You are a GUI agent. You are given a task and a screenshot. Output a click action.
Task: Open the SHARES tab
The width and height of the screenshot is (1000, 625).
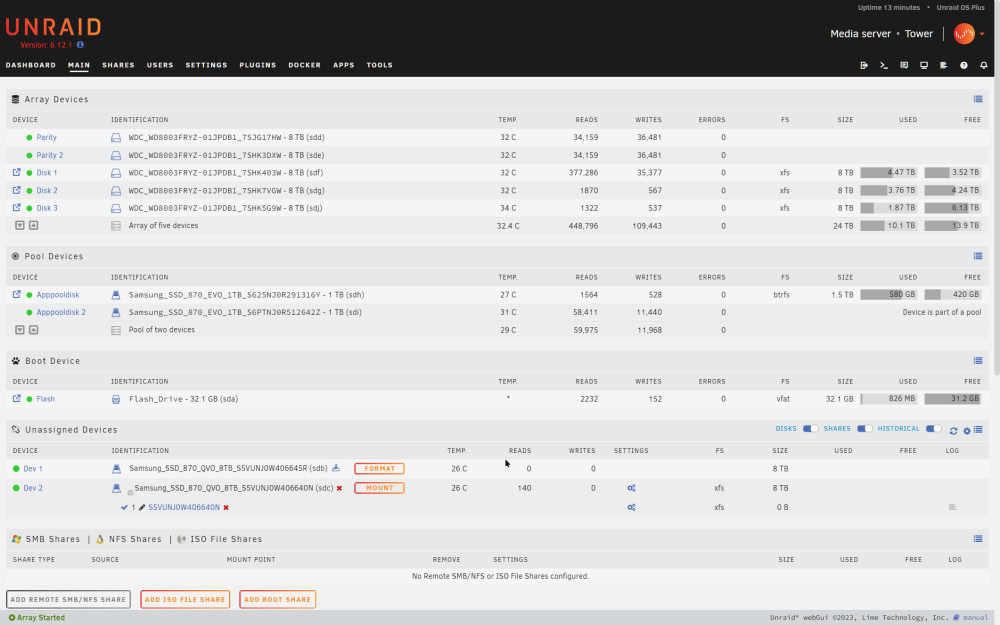pos(118,65)
